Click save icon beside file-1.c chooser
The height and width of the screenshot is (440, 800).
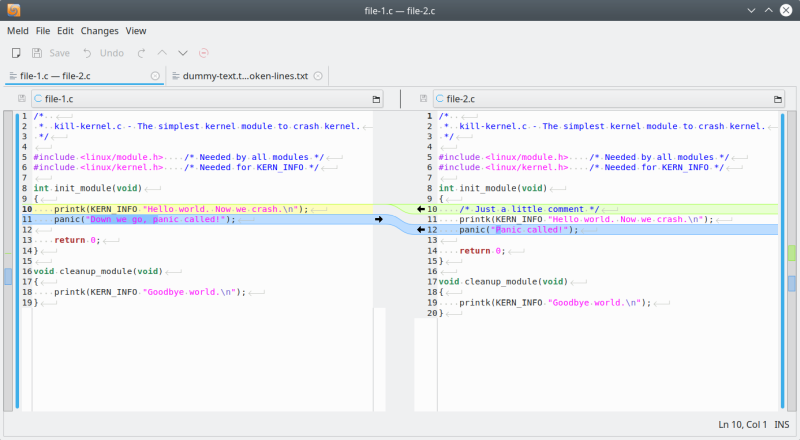[x=22, y=99]
